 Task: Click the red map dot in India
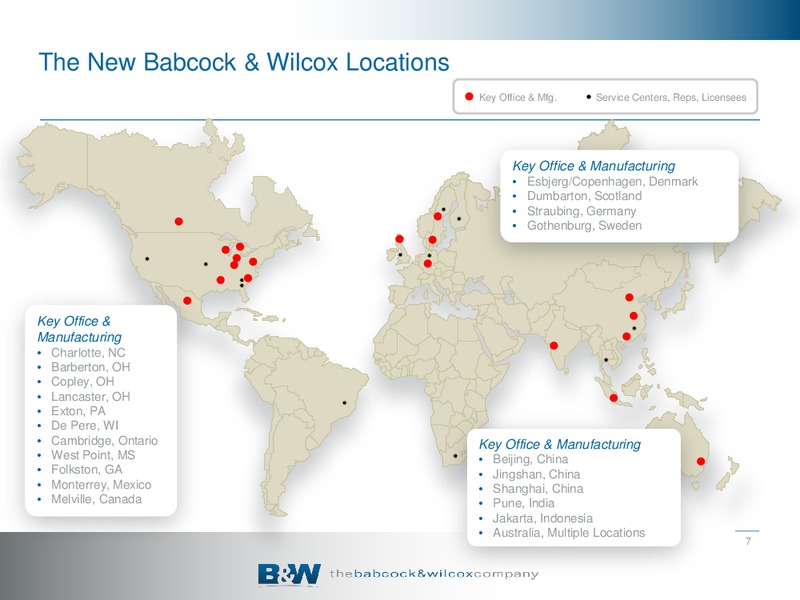click(x=554, y=346)
